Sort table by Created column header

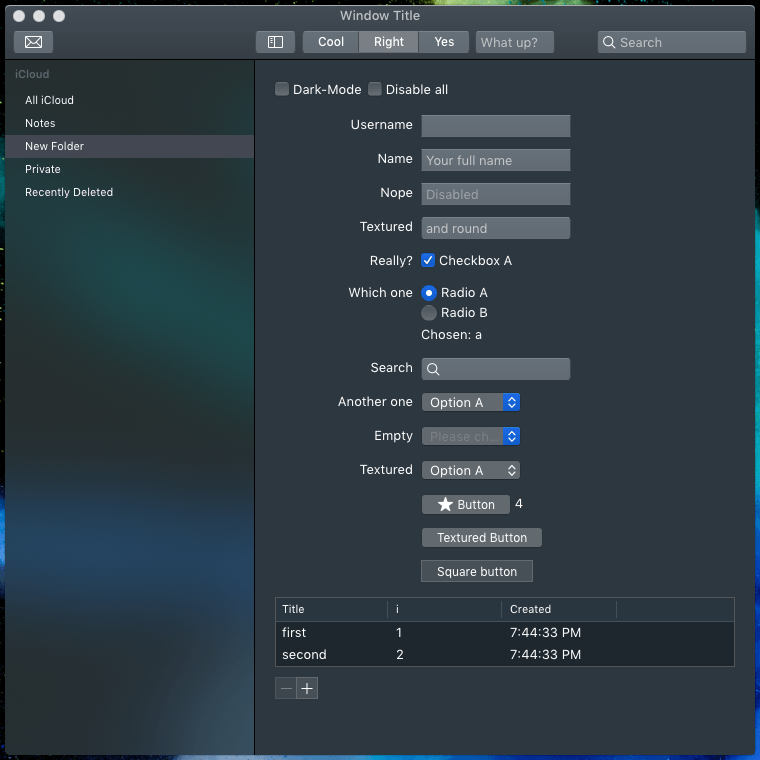pos(559,609)
